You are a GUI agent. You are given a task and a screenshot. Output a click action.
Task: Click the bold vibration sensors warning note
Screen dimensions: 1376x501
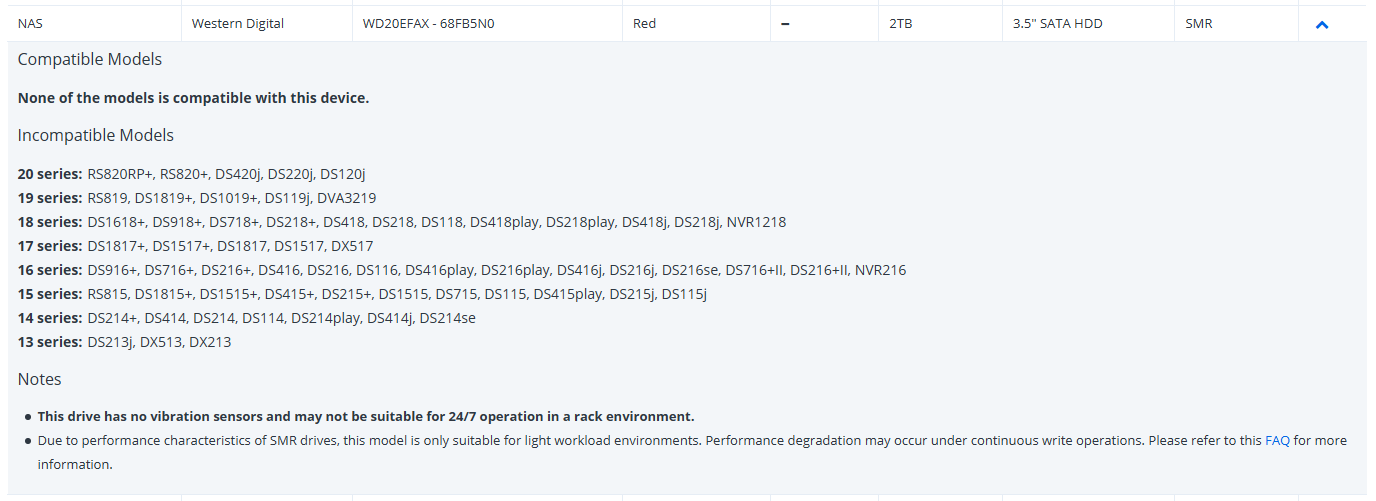tap(366, 416)
